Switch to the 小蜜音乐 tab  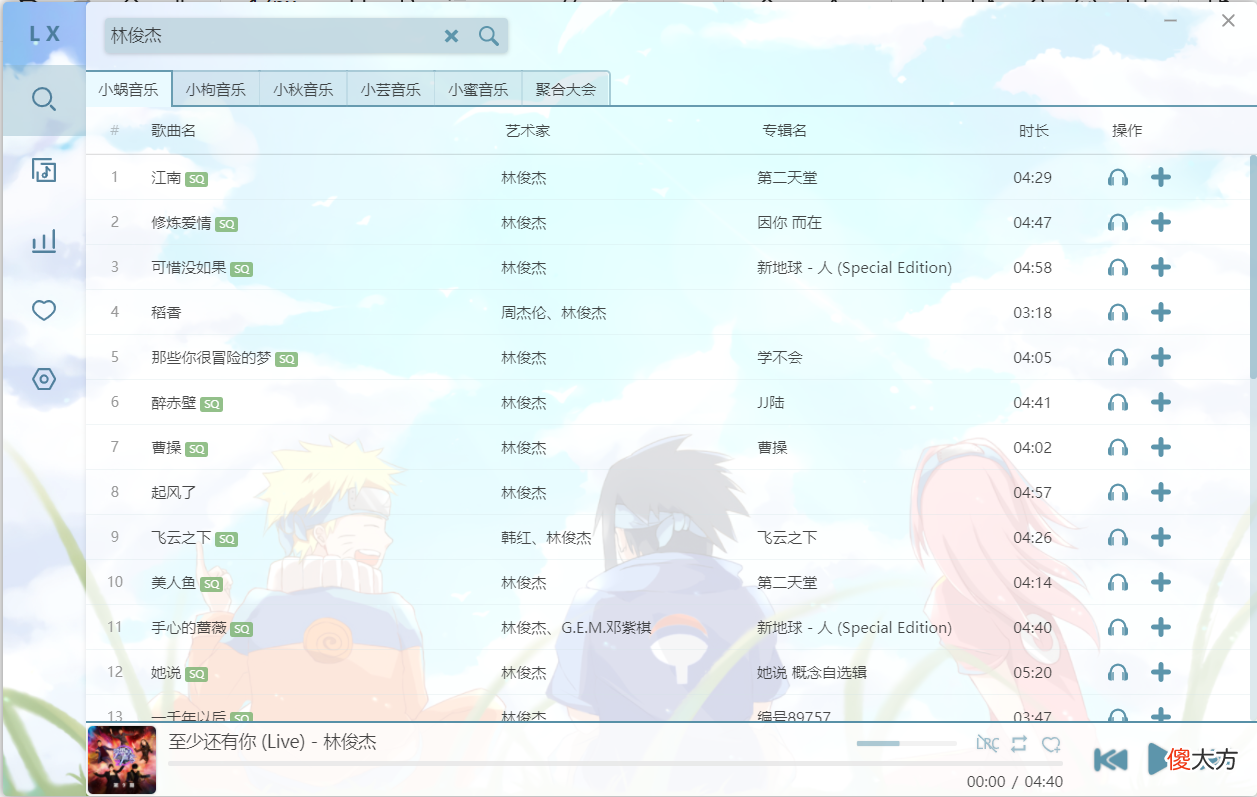(478, 89)
